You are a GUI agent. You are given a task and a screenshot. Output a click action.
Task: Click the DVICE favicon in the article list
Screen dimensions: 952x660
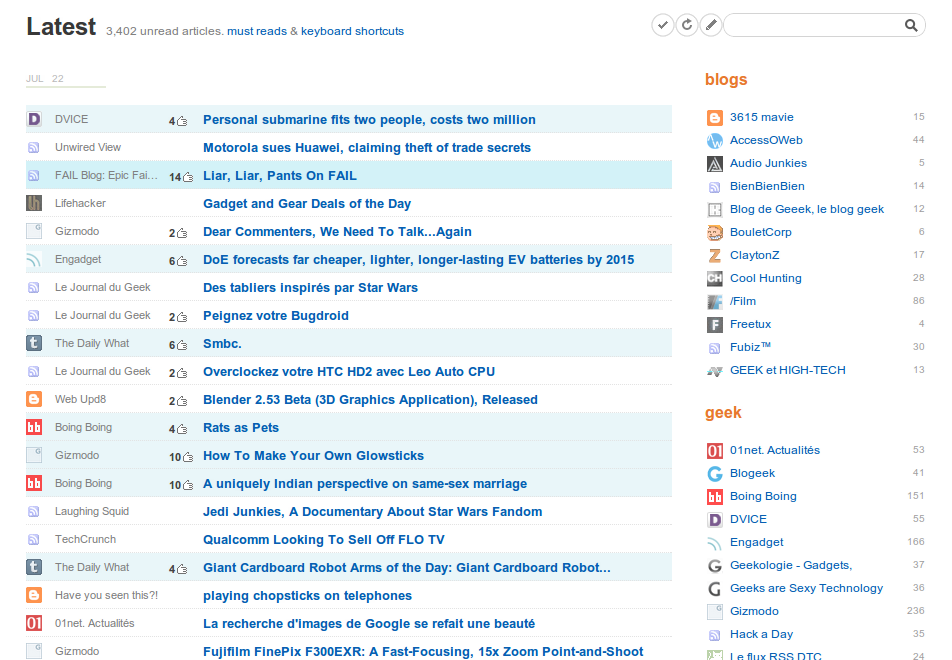pos(34,119)
